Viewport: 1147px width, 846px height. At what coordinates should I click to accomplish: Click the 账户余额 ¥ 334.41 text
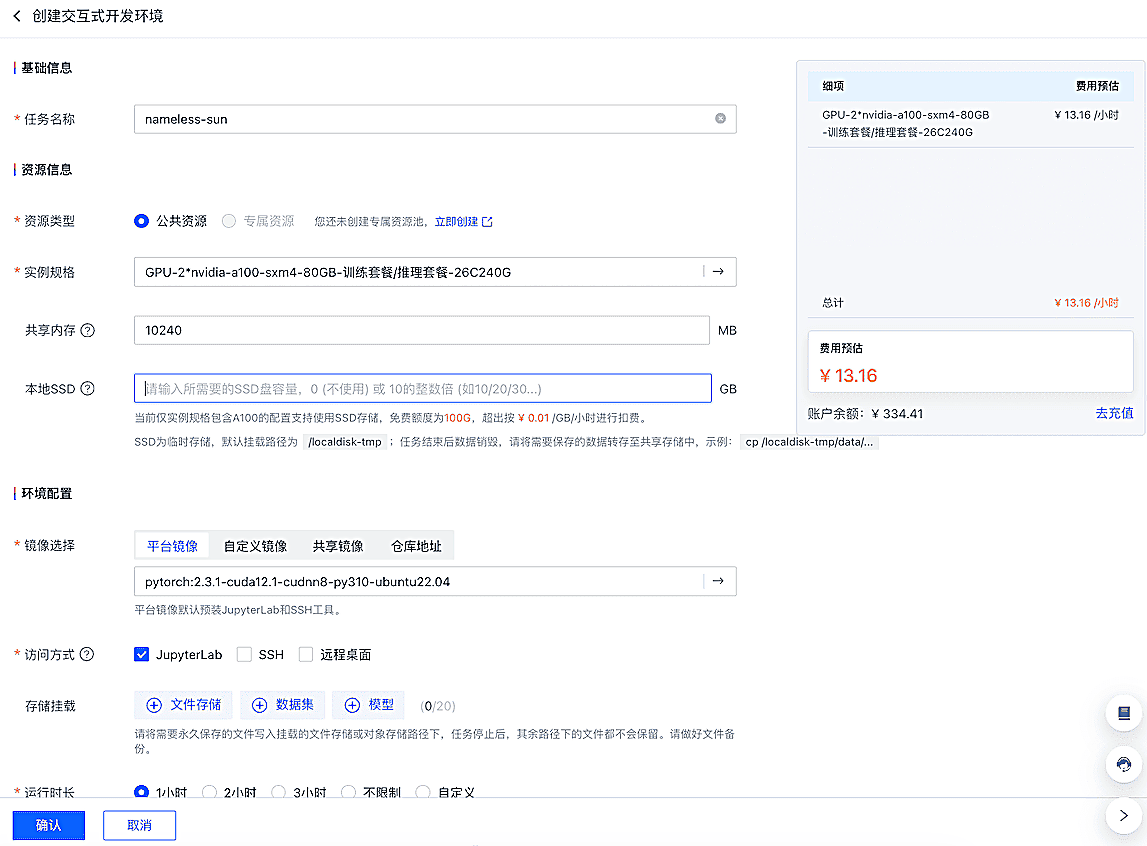pos(865,413)
